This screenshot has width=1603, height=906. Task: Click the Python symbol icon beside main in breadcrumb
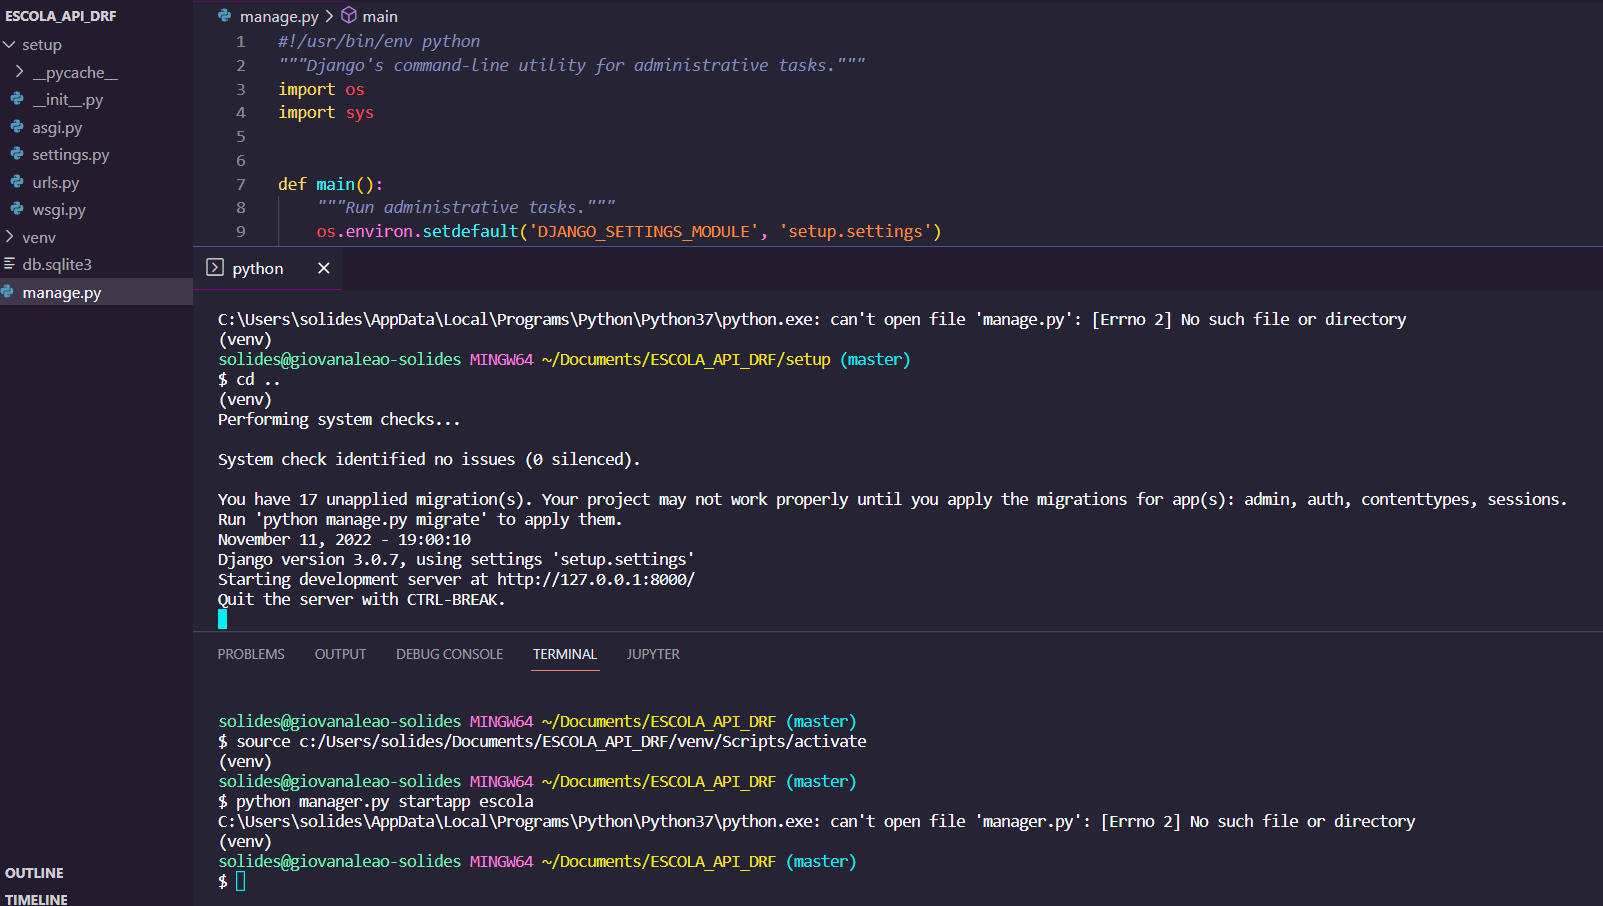click(x=348, y=16)
